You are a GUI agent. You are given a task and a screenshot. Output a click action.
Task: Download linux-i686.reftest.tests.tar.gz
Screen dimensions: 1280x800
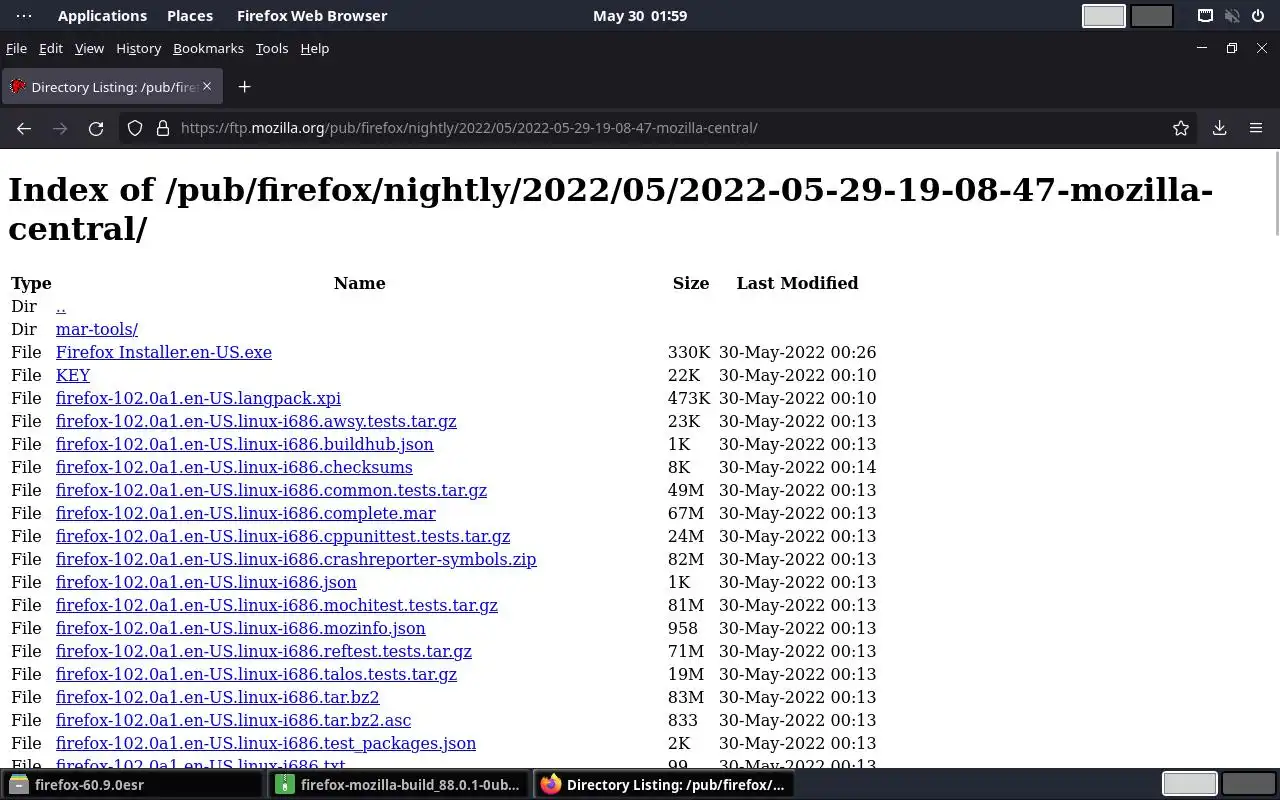click(264, 651)
